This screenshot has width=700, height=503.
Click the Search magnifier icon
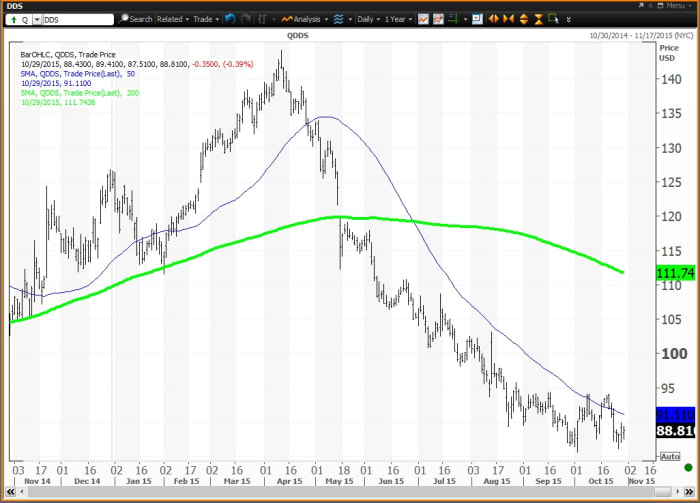point(124,19)
